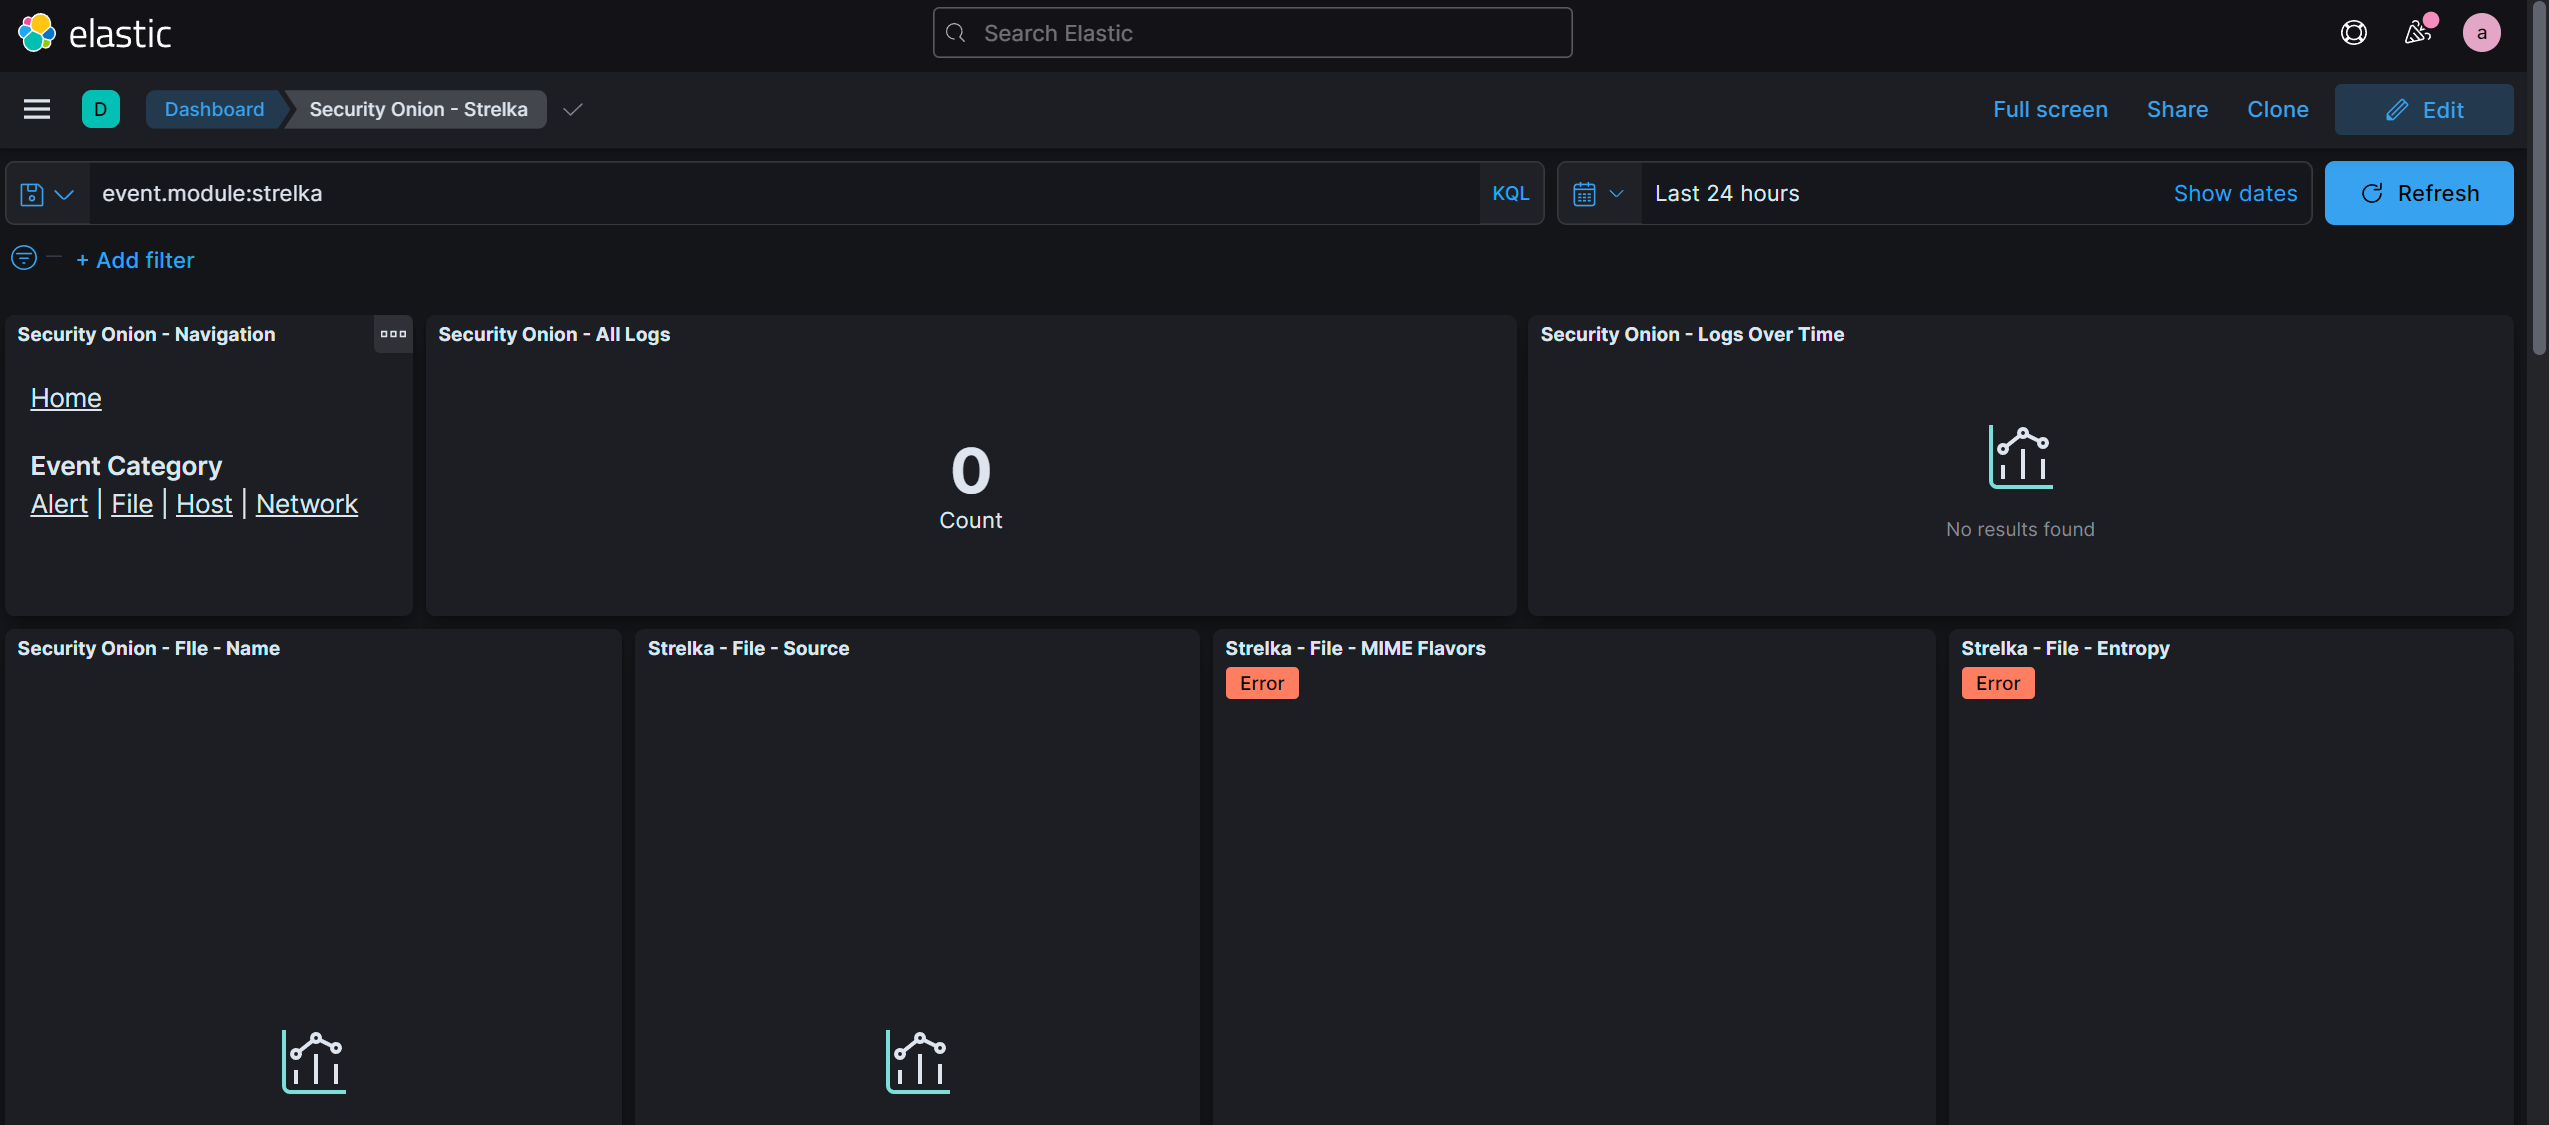The width and height of the screenshot is (2549, 1125).
Task: Click Security Onion - File - Name title
Action: [x=148, y=648]
